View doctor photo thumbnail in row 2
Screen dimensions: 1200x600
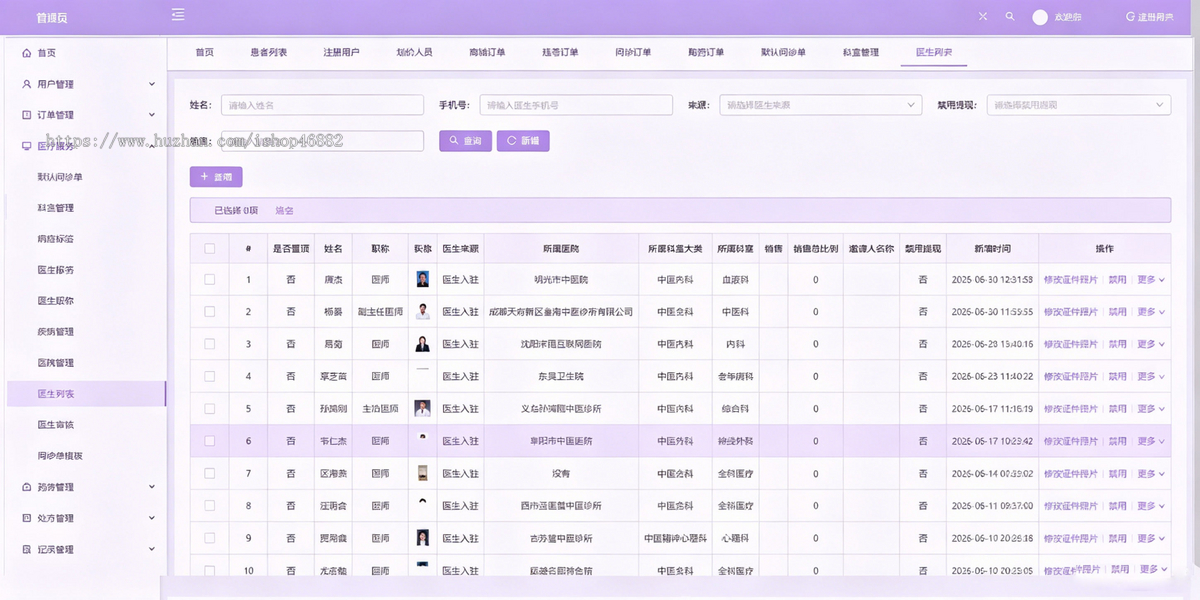pyautogui.click(x=423, y=311)
